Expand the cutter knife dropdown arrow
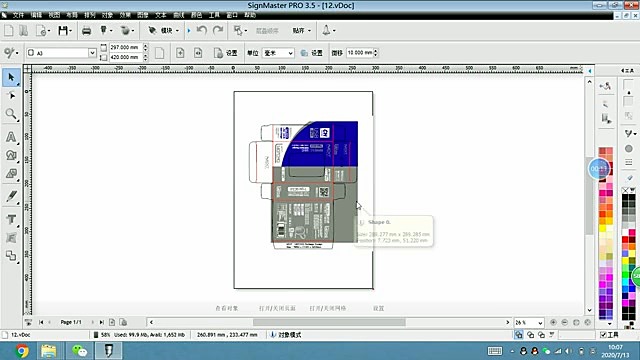 (x=111, y=31)
